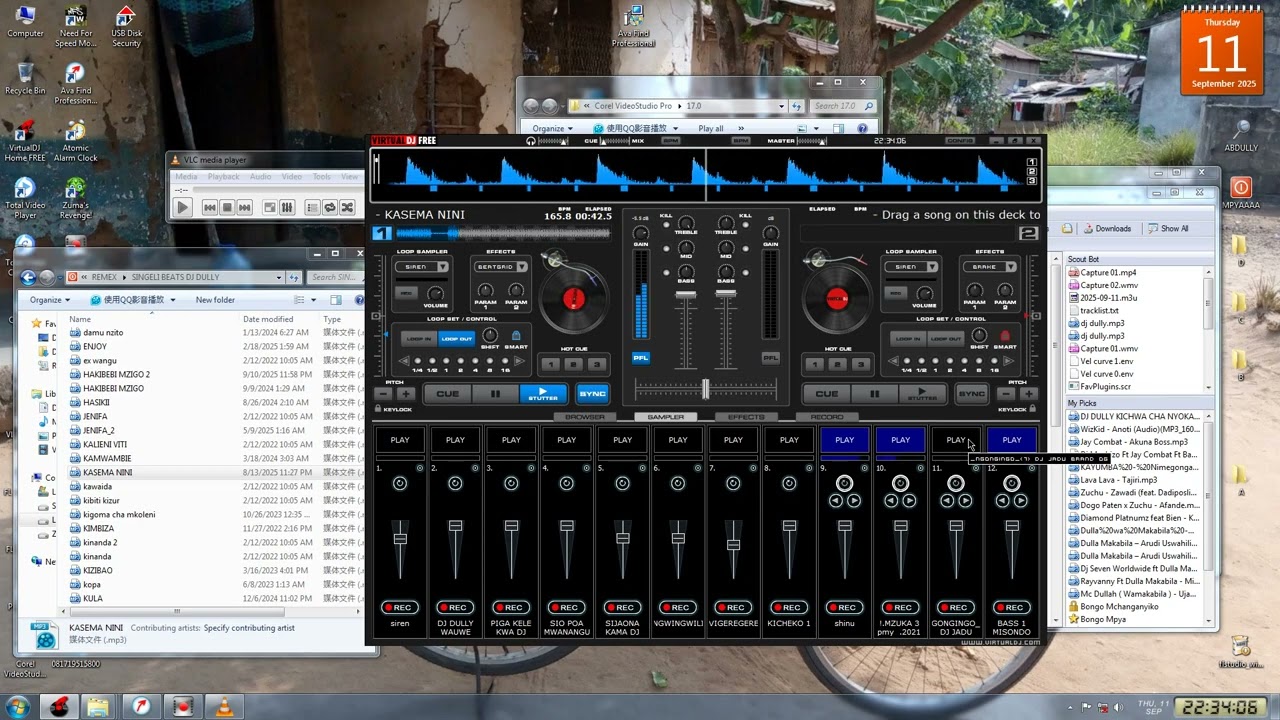This screenshot has height=720, width=1280.
Task: Toggle deck 2 PFL headphone button
Action: pyautogui.click(x=771, y=357)
